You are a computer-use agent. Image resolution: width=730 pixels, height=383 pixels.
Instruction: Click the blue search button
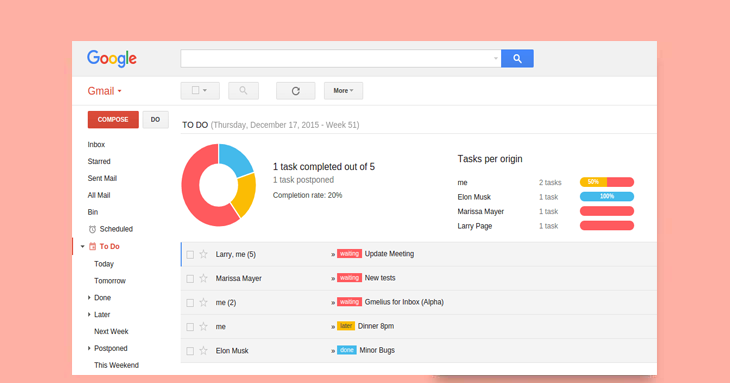click(x=517, y=59)
